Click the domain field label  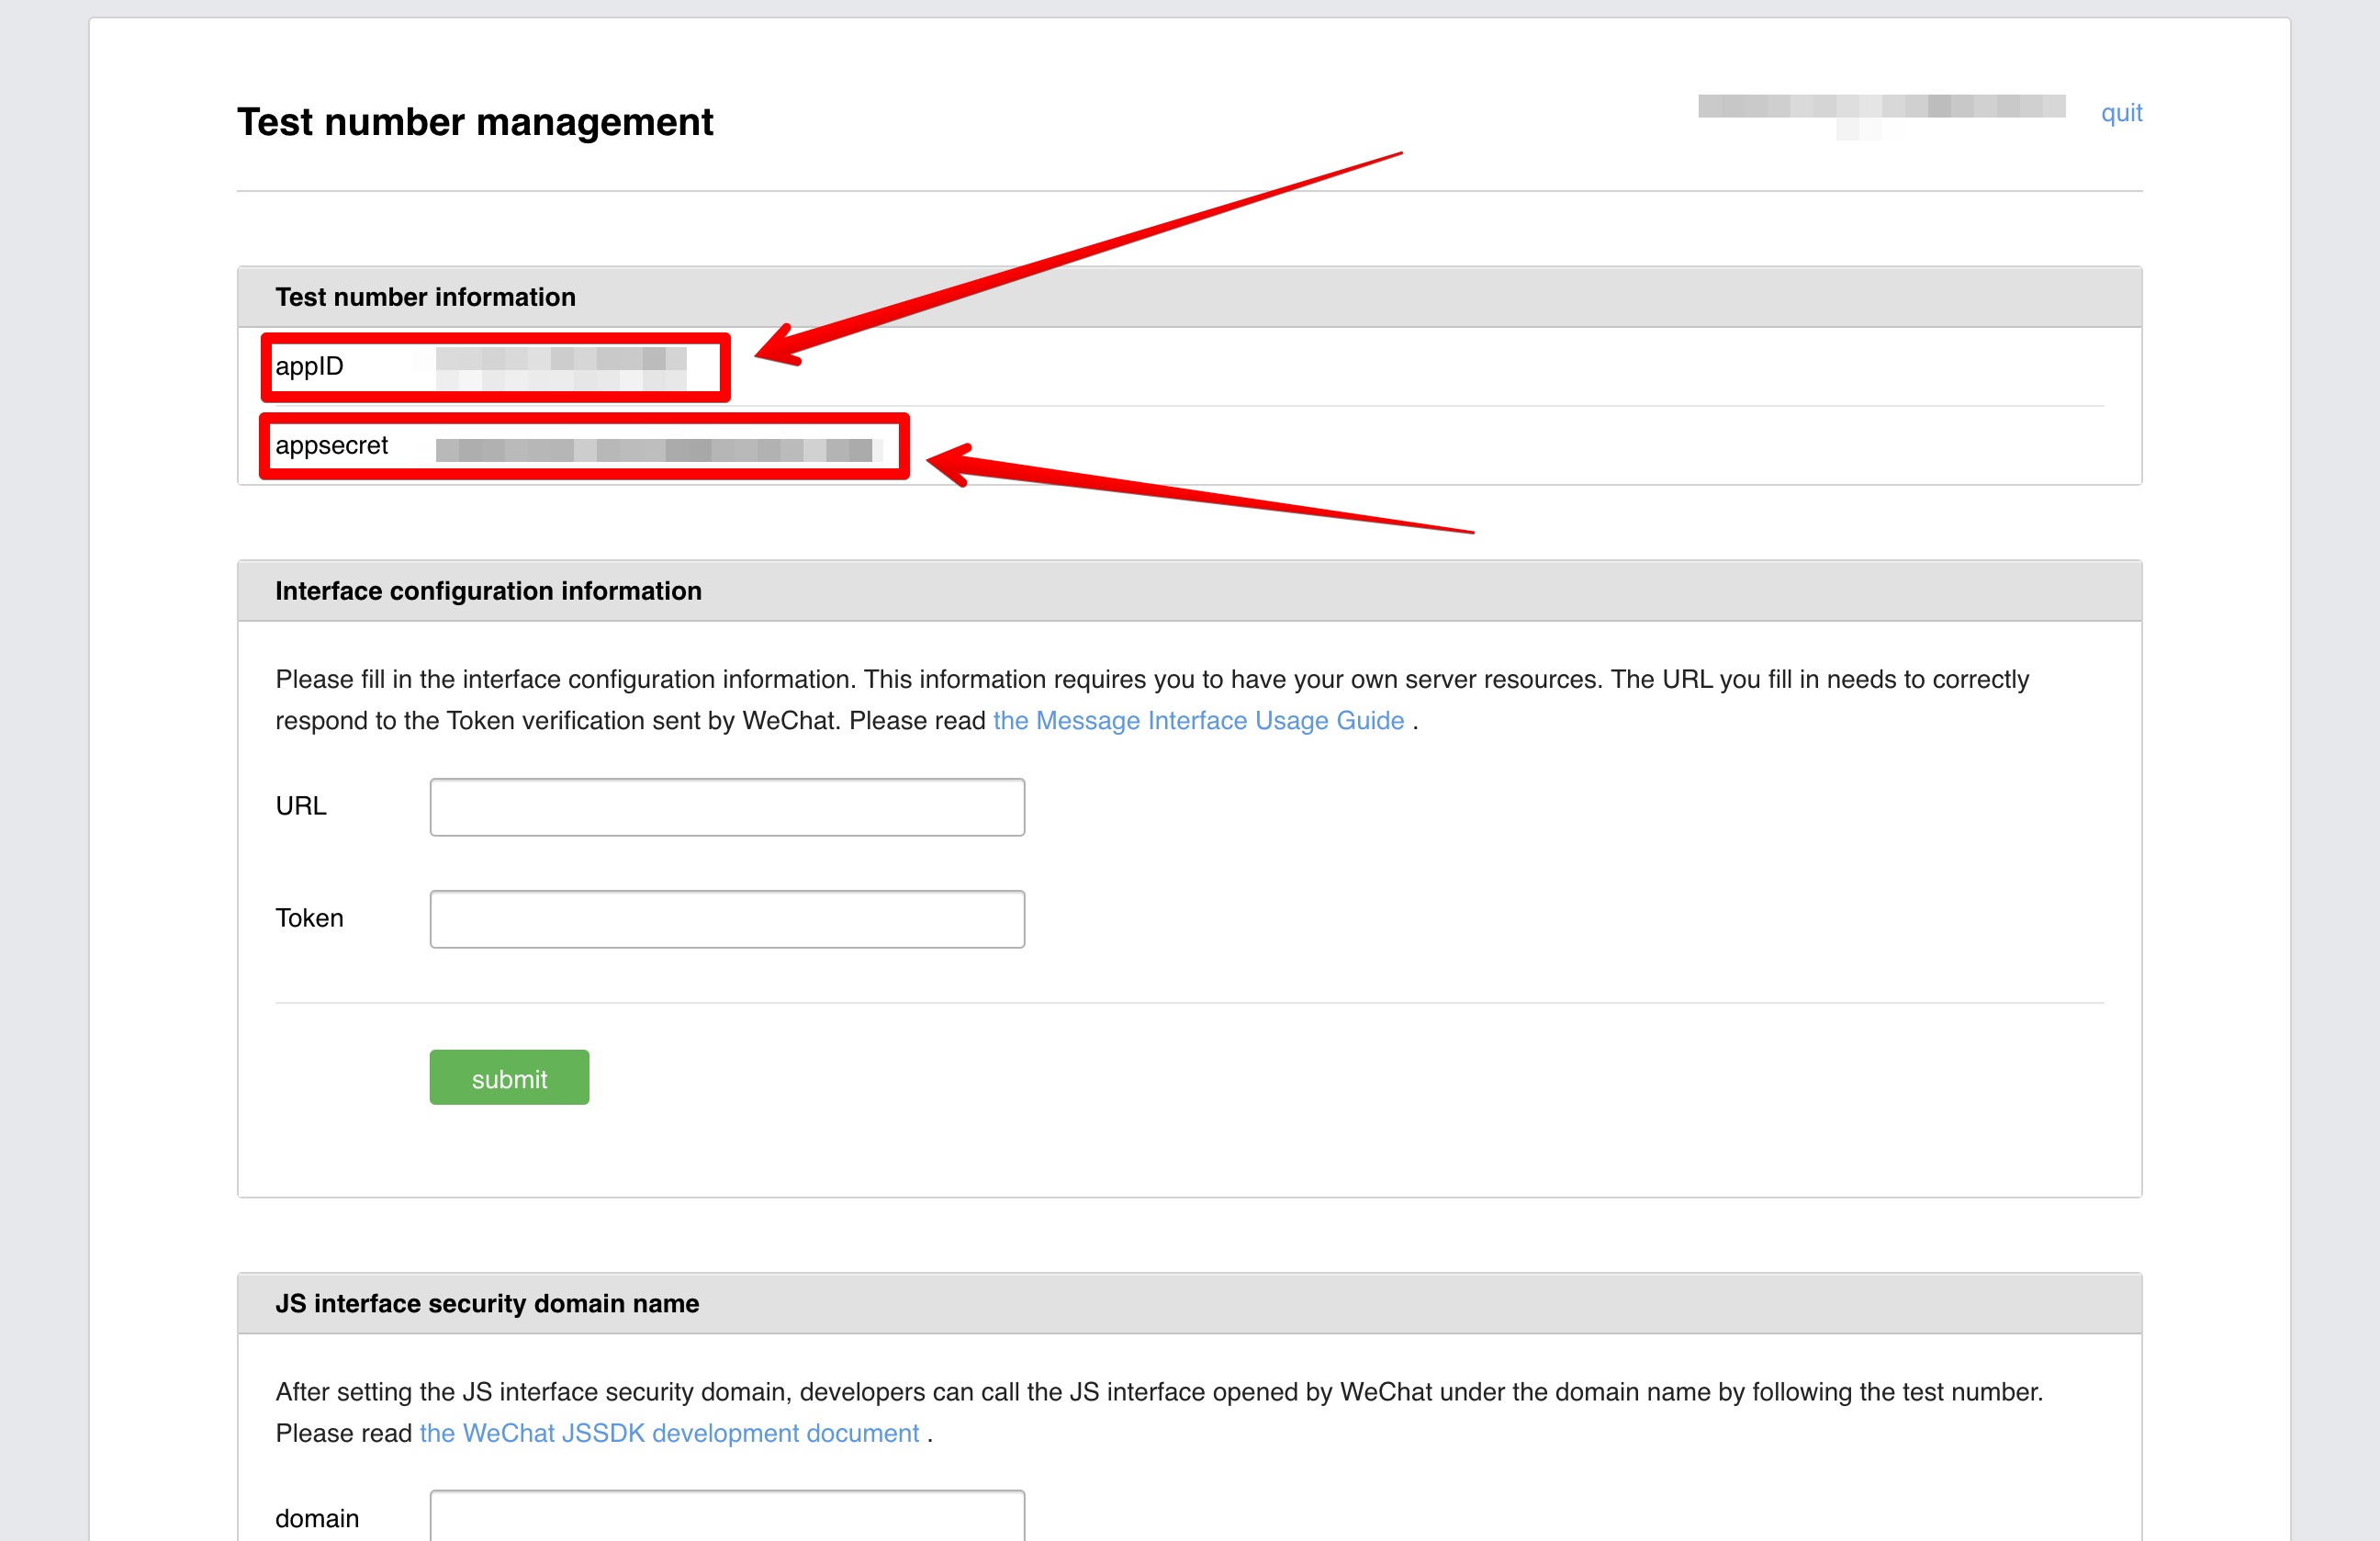point(317,1518)
